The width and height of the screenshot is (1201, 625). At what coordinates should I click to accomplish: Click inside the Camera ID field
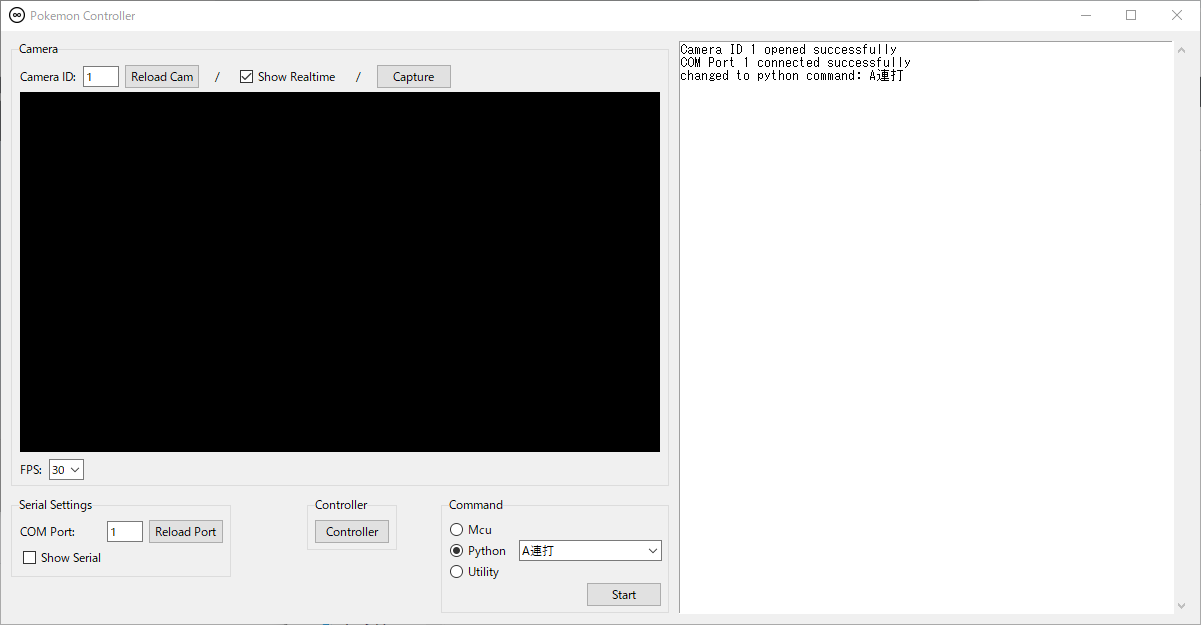click(x=100, y=75)
